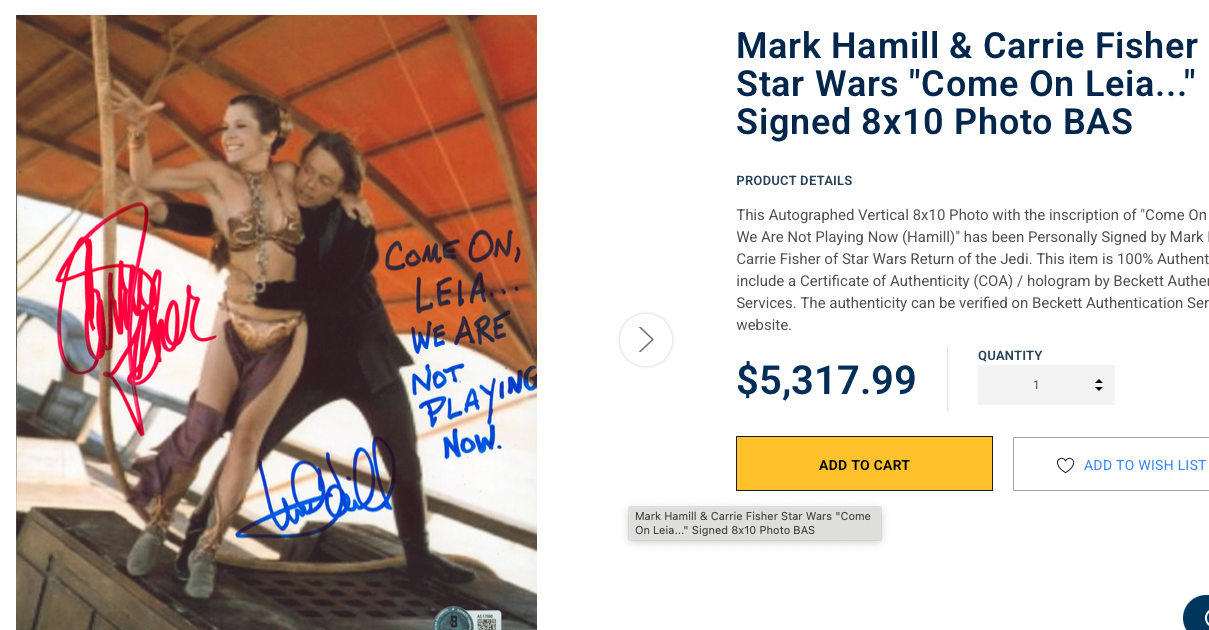The width and height of the screenshot is (1209, 630).
Task: Click the product description paragraph
Action: pos(972,270)
